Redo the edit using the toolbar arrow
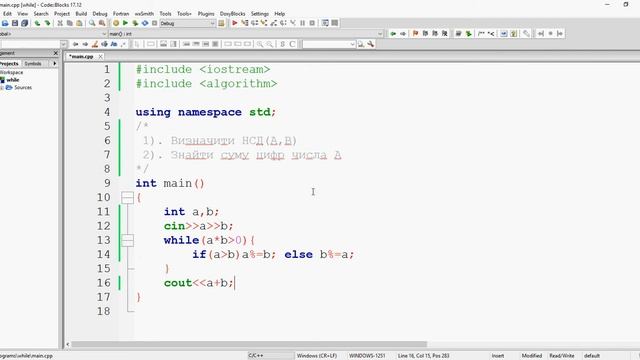The width and height of the screenshot is (640, 360). pyautogui.click(x=47, y=23)
